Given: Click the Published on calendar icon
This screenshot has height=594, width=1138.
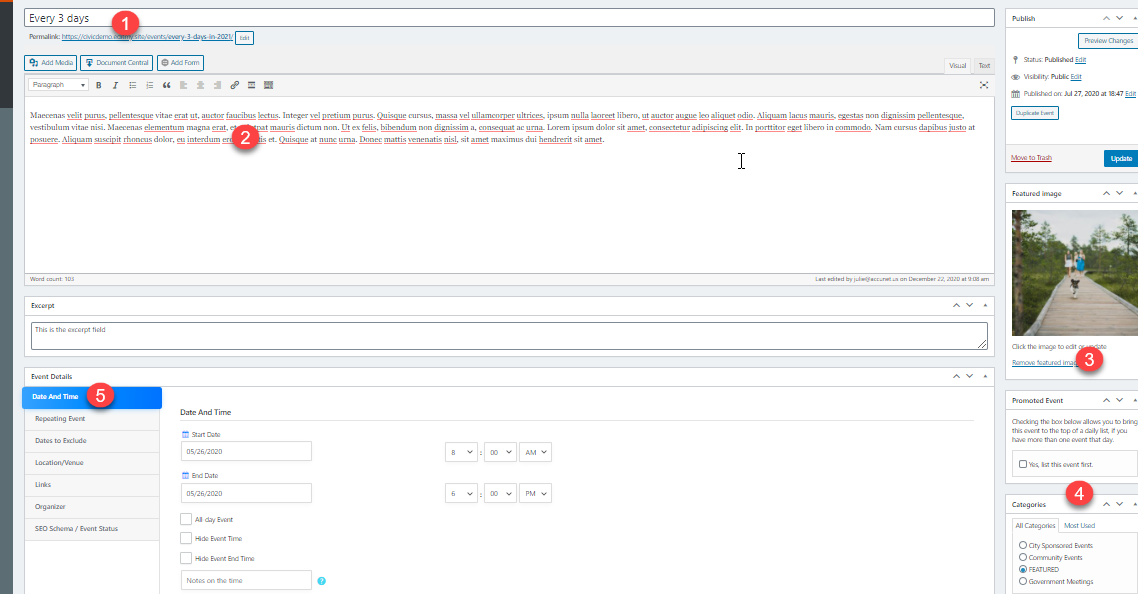Looking at the screenshot, I should pos(1016,94).
